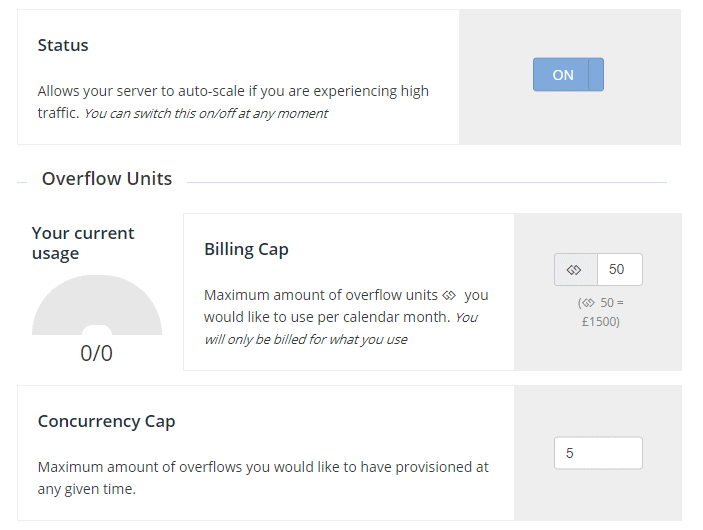Click the small overflow icon before '50 = £1500'
The height and width of the screenshot is (530, 703).
(589, 303)
